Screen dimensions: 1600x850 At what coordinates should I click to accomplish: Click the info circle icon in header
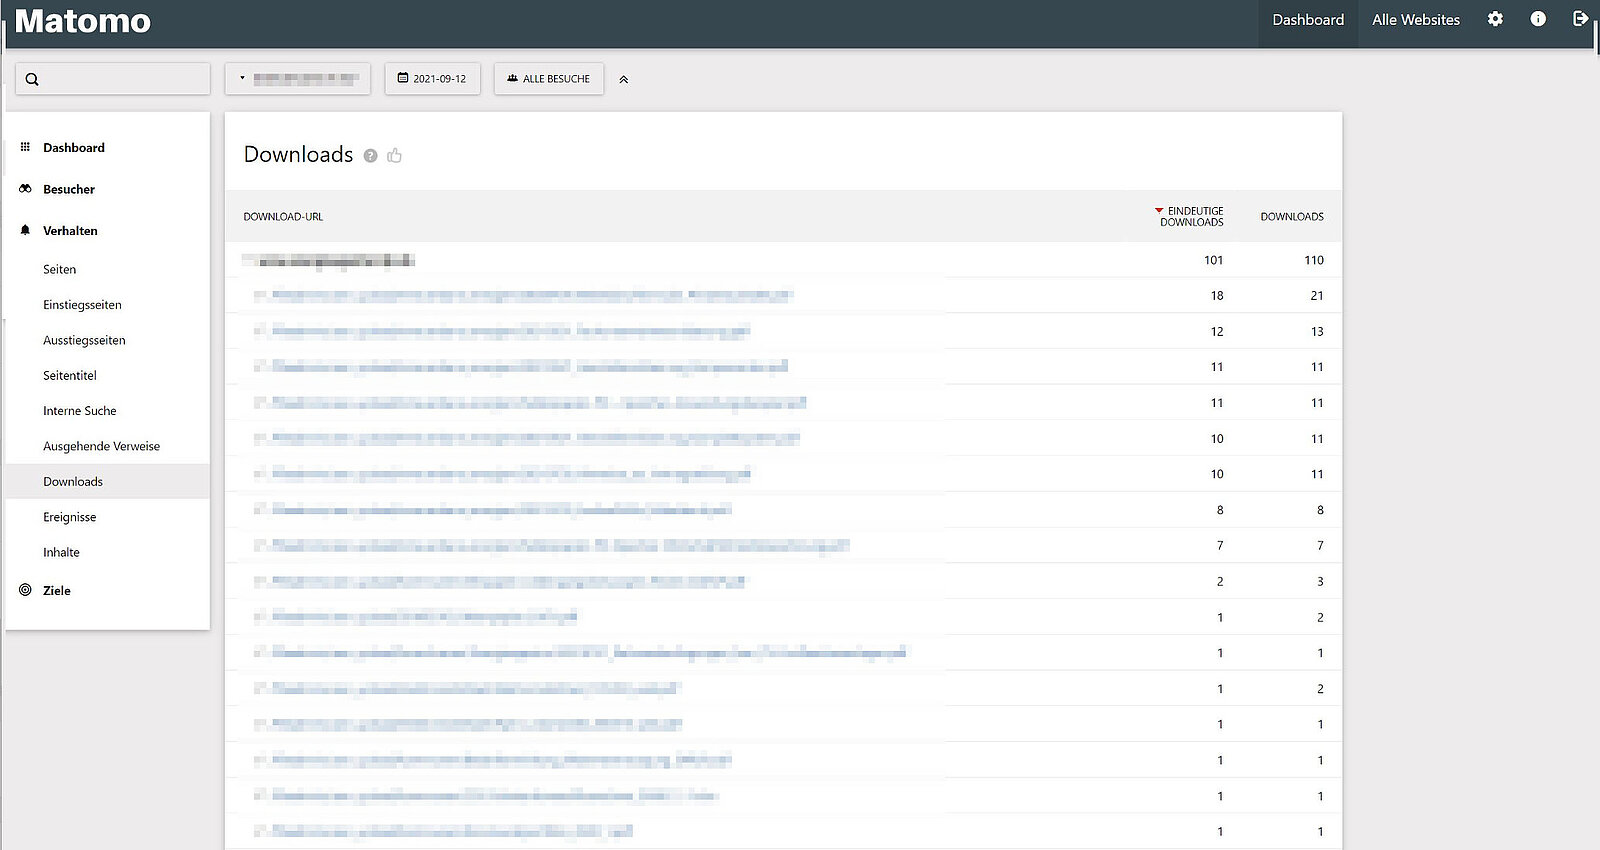click(1538, 19)
